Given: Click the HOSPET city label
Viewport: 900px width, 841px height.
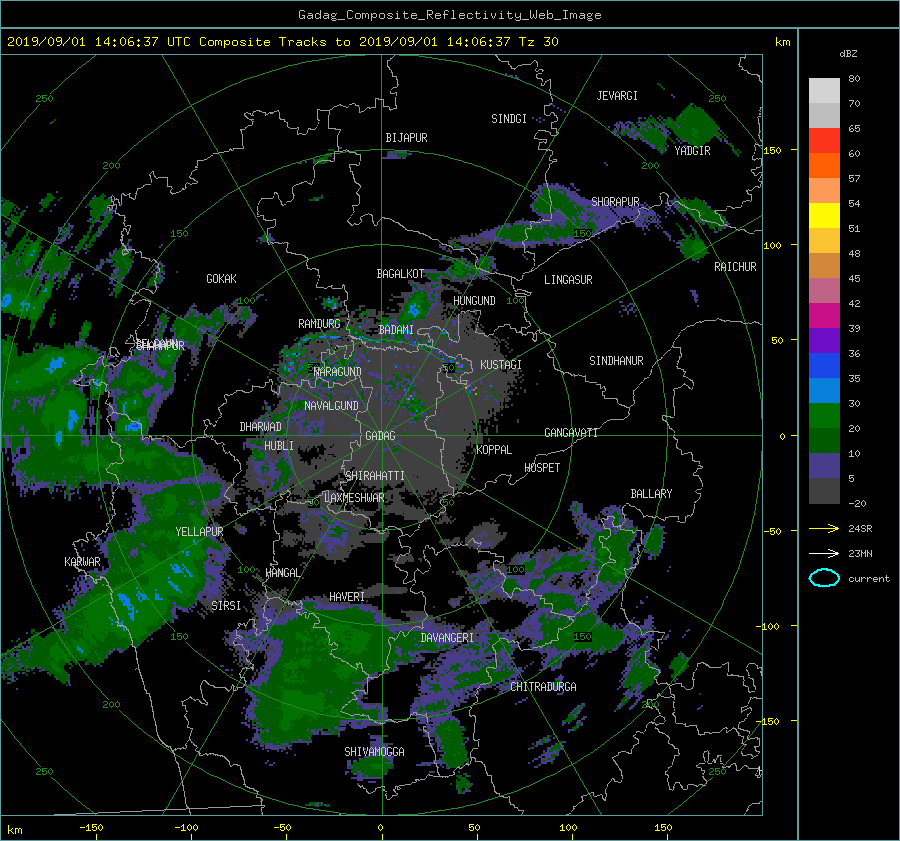Looking at the screenshot, I should (542, 468).
